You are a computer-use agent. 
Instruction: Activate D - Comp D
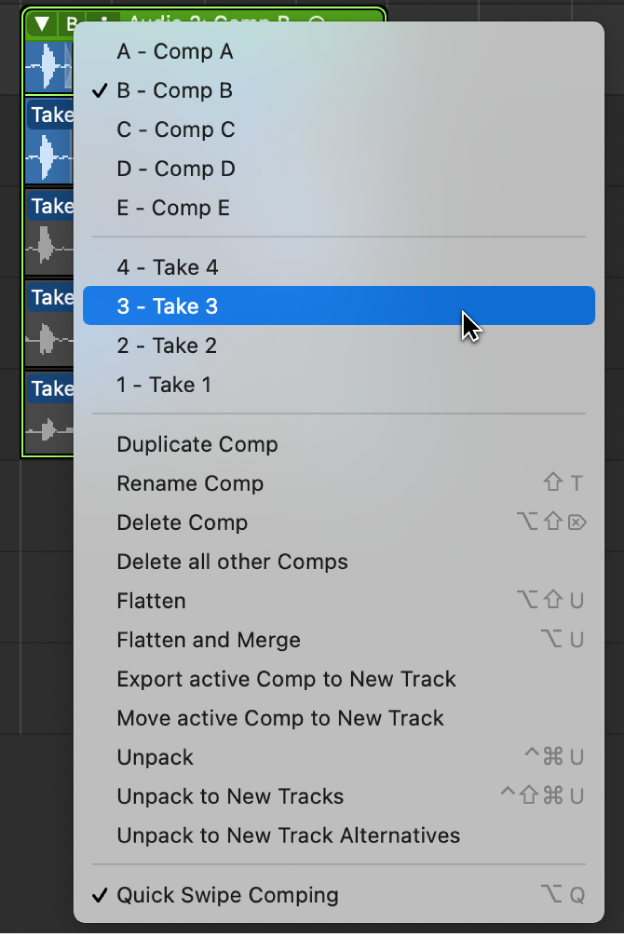[175, 169]
